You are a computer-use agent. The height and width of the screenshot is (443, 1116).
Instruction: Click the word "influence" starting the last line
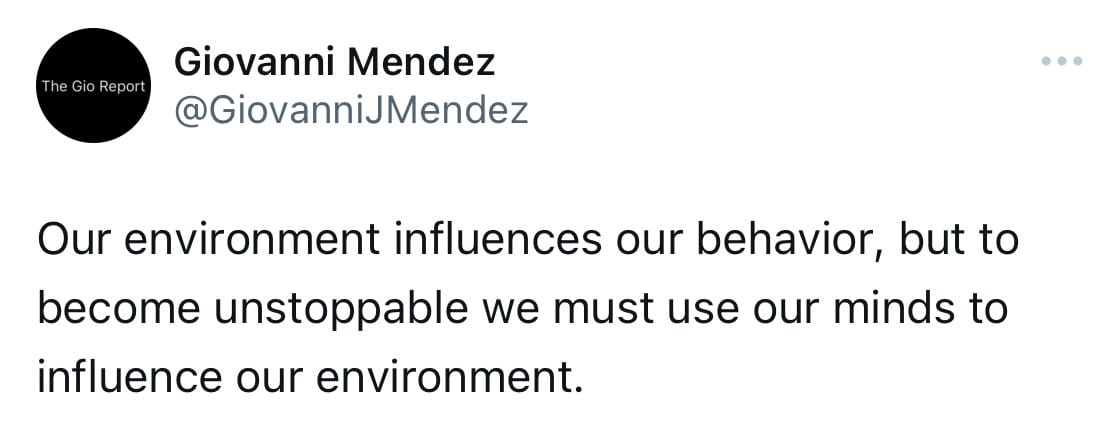coord(128,376)
